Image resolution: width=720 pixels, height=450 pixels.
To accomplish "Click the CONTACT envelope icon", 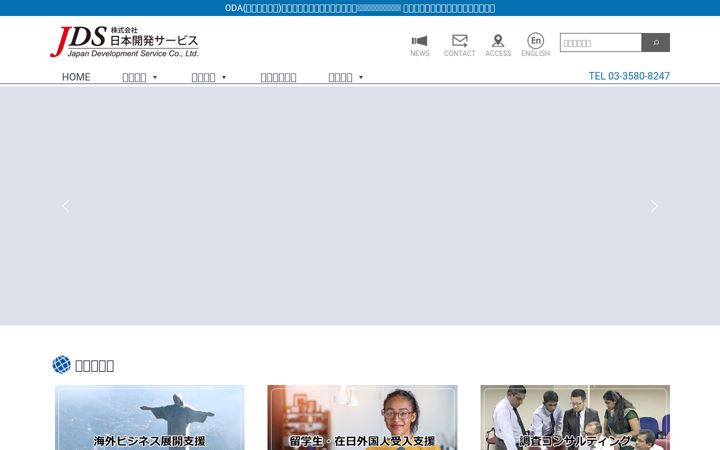I will coord(459,45).
